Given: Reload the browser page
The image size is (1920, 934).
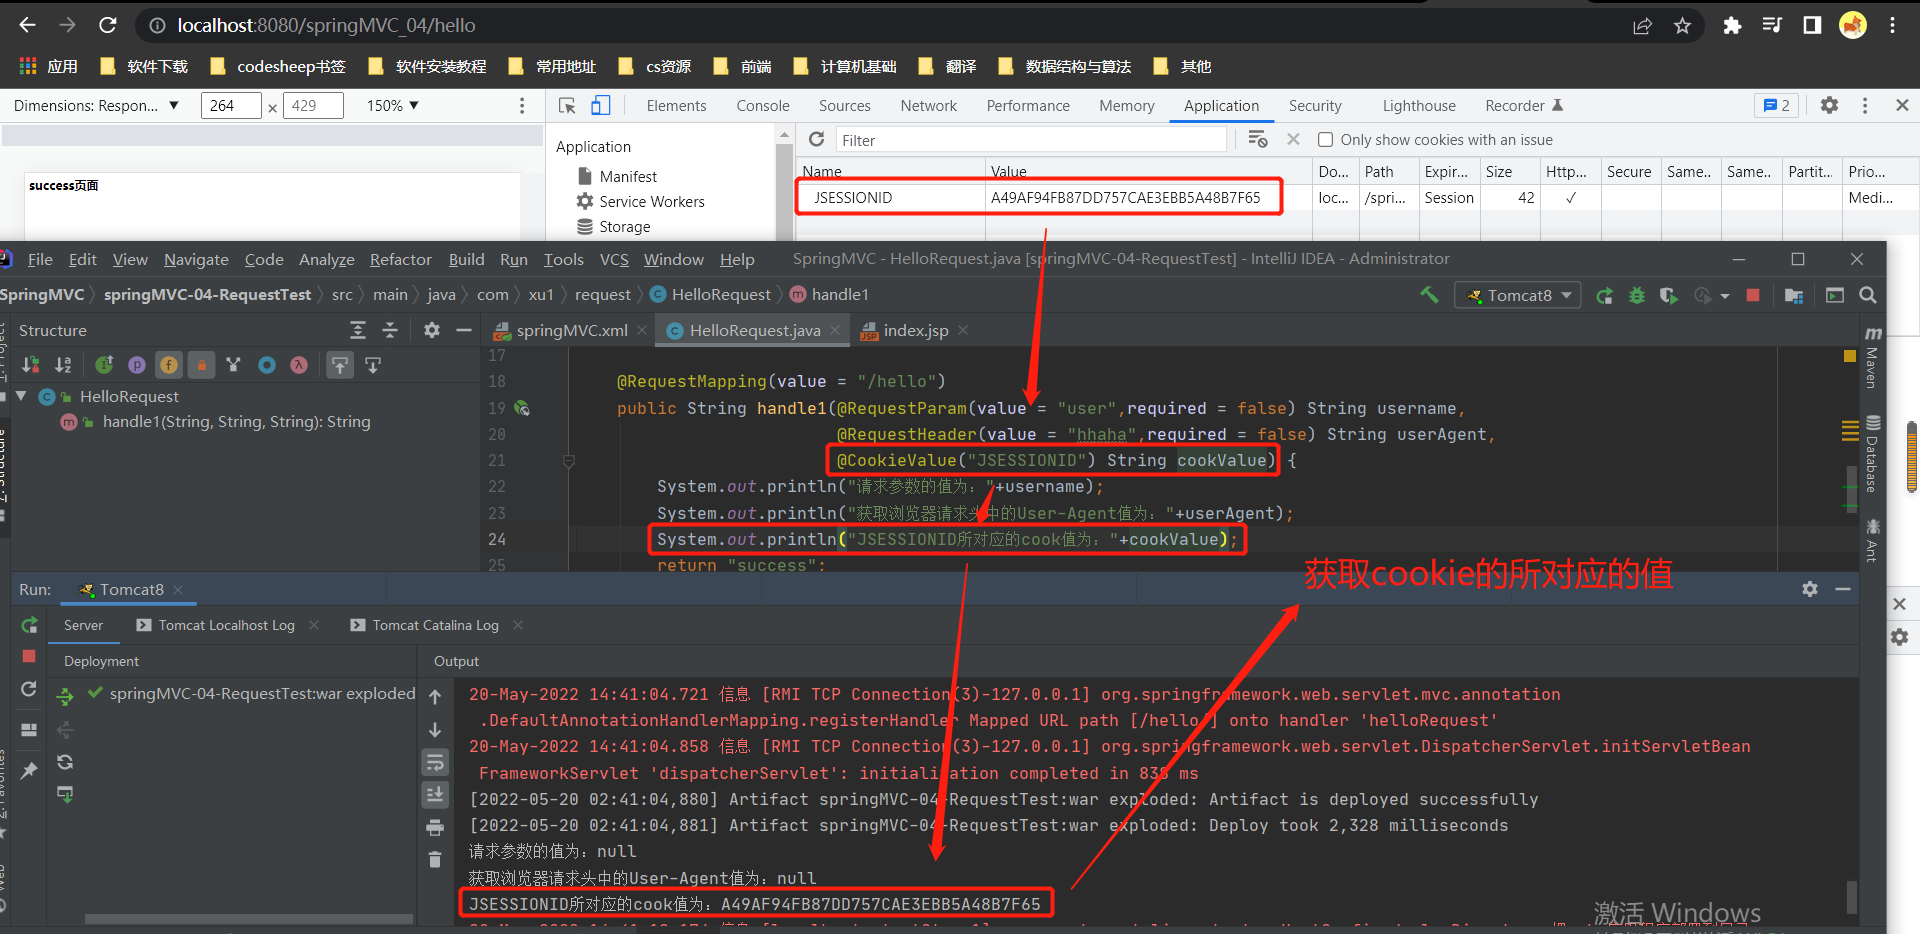Looking at the screenshot, I should [108, 25].
